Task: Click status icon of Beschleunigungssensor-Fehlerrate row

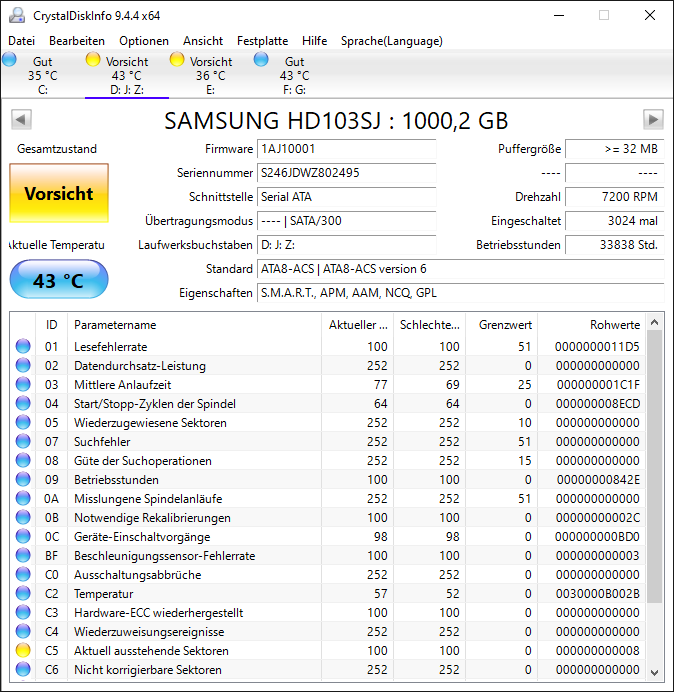Action: click(x=23, y=555)
